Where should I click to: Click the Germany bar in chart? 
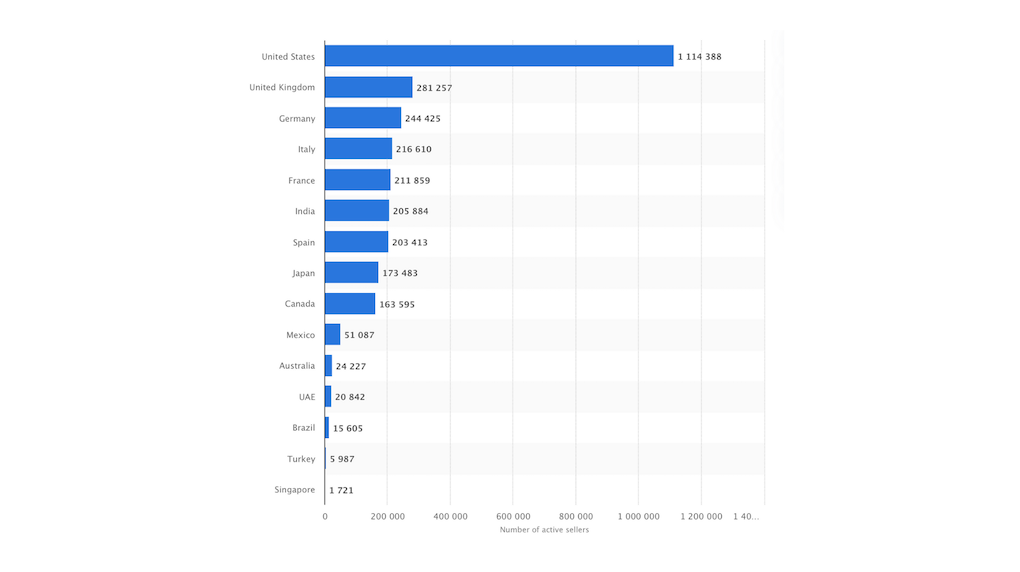tap(362, 118)
